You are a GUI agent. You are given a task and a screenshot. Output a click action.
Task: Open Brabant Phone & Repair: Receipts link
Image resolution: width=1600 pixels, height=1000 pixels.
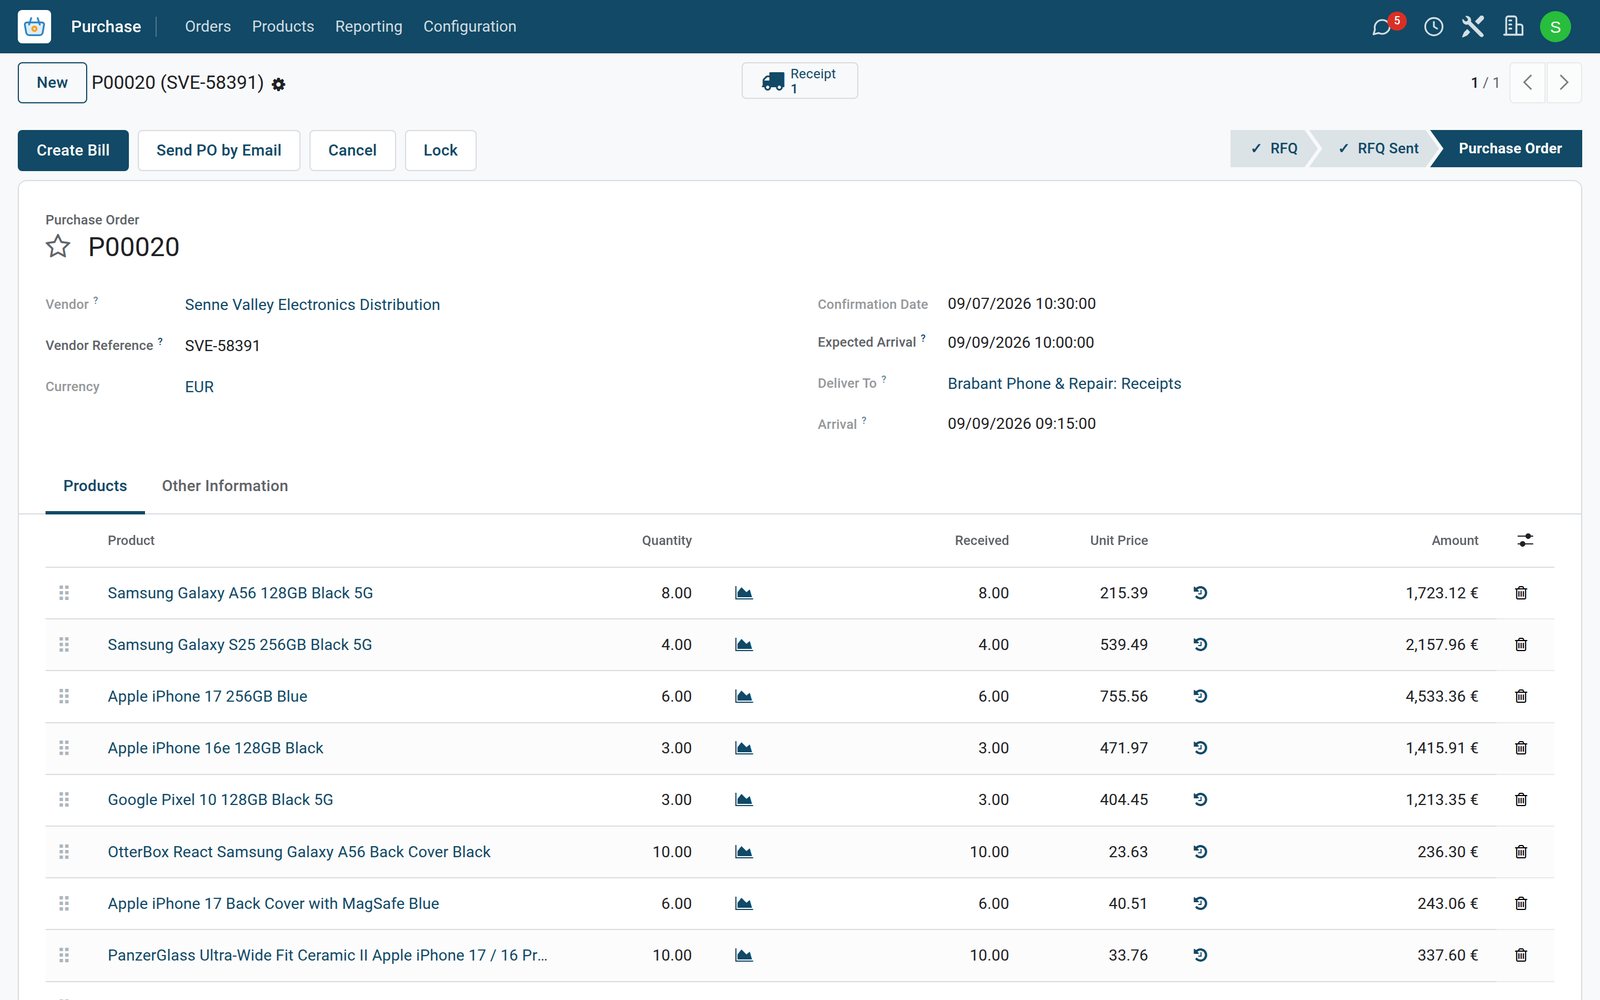(x=1064, y=384)
